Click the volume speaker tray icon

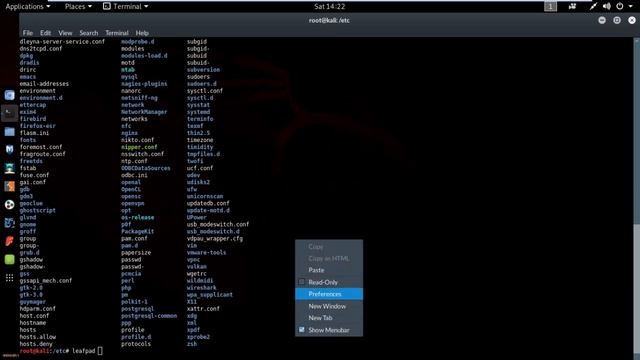tap(607, 6)
